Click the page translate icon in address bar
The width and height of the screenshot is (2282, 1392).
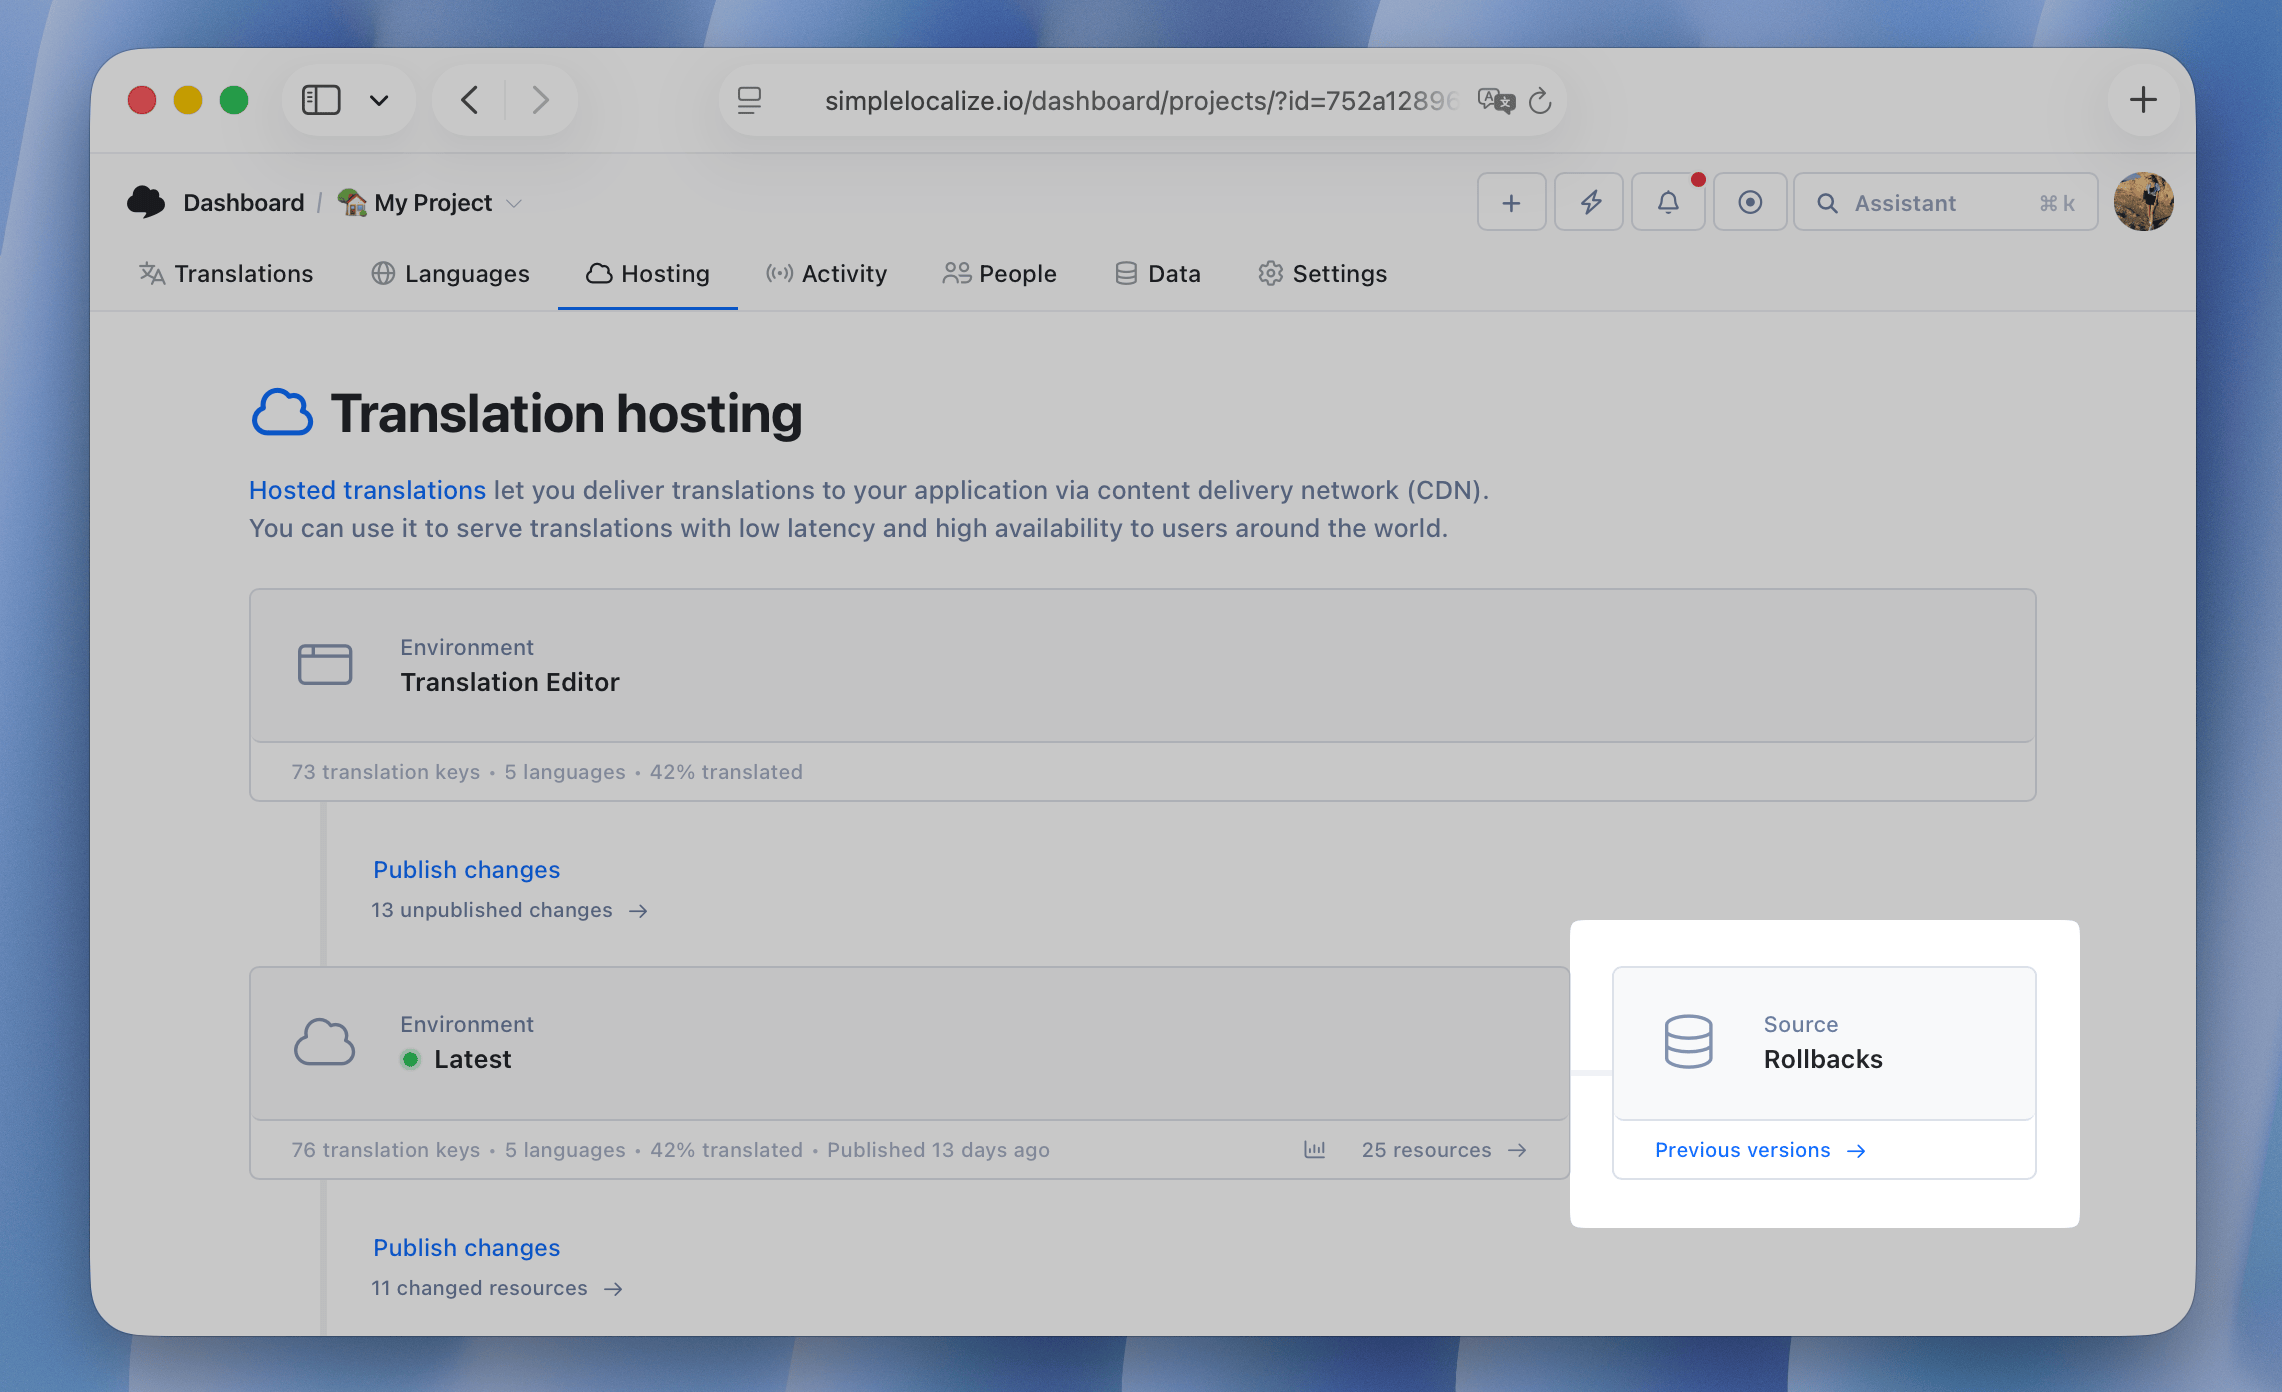[x=1497, y=99]
